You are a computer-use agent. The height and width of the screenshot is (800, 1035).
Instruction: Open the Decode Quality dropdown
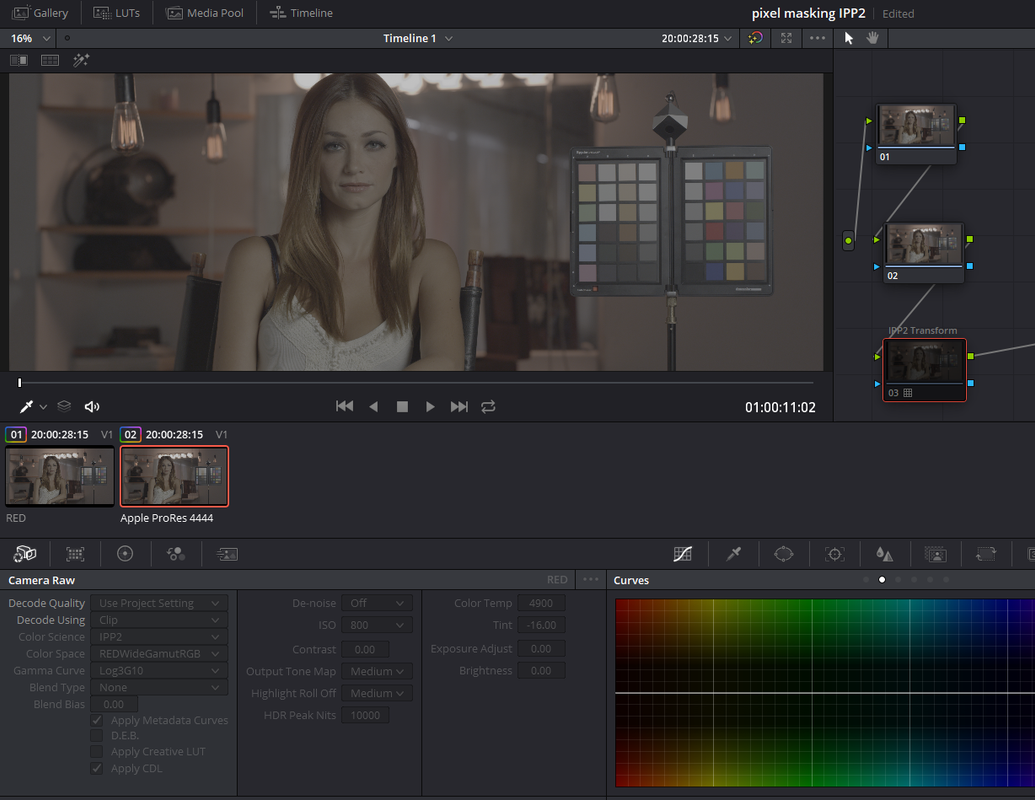coord(159,603)
